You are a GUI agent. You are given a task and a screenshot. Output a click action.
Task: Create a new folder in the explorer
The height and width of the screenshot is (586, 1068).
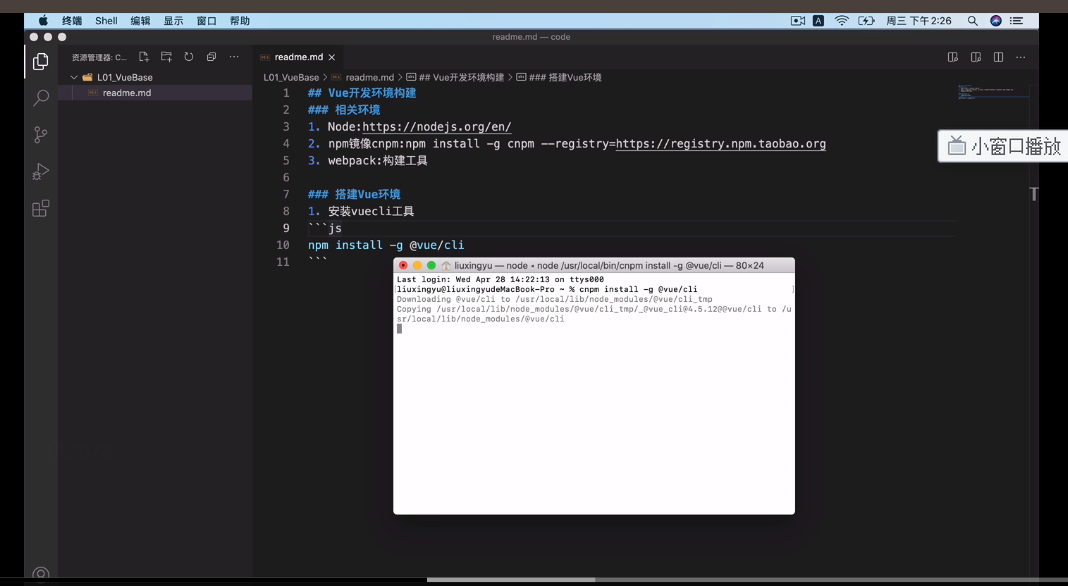(166, 57)
